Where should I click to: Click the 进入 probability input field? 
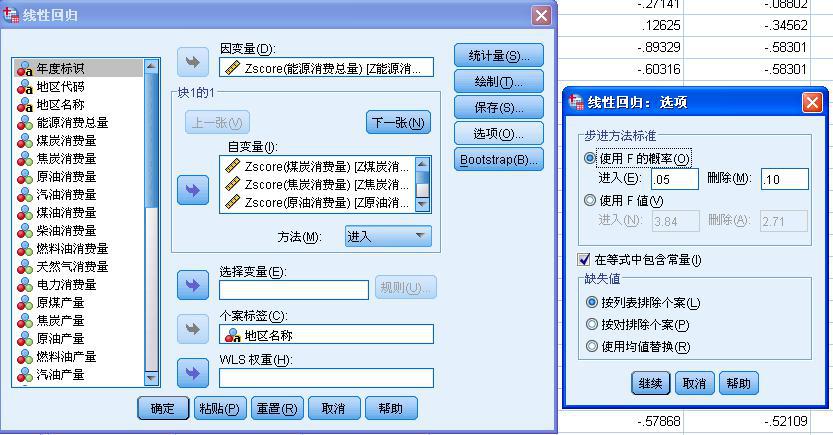[x=675, y=179]
